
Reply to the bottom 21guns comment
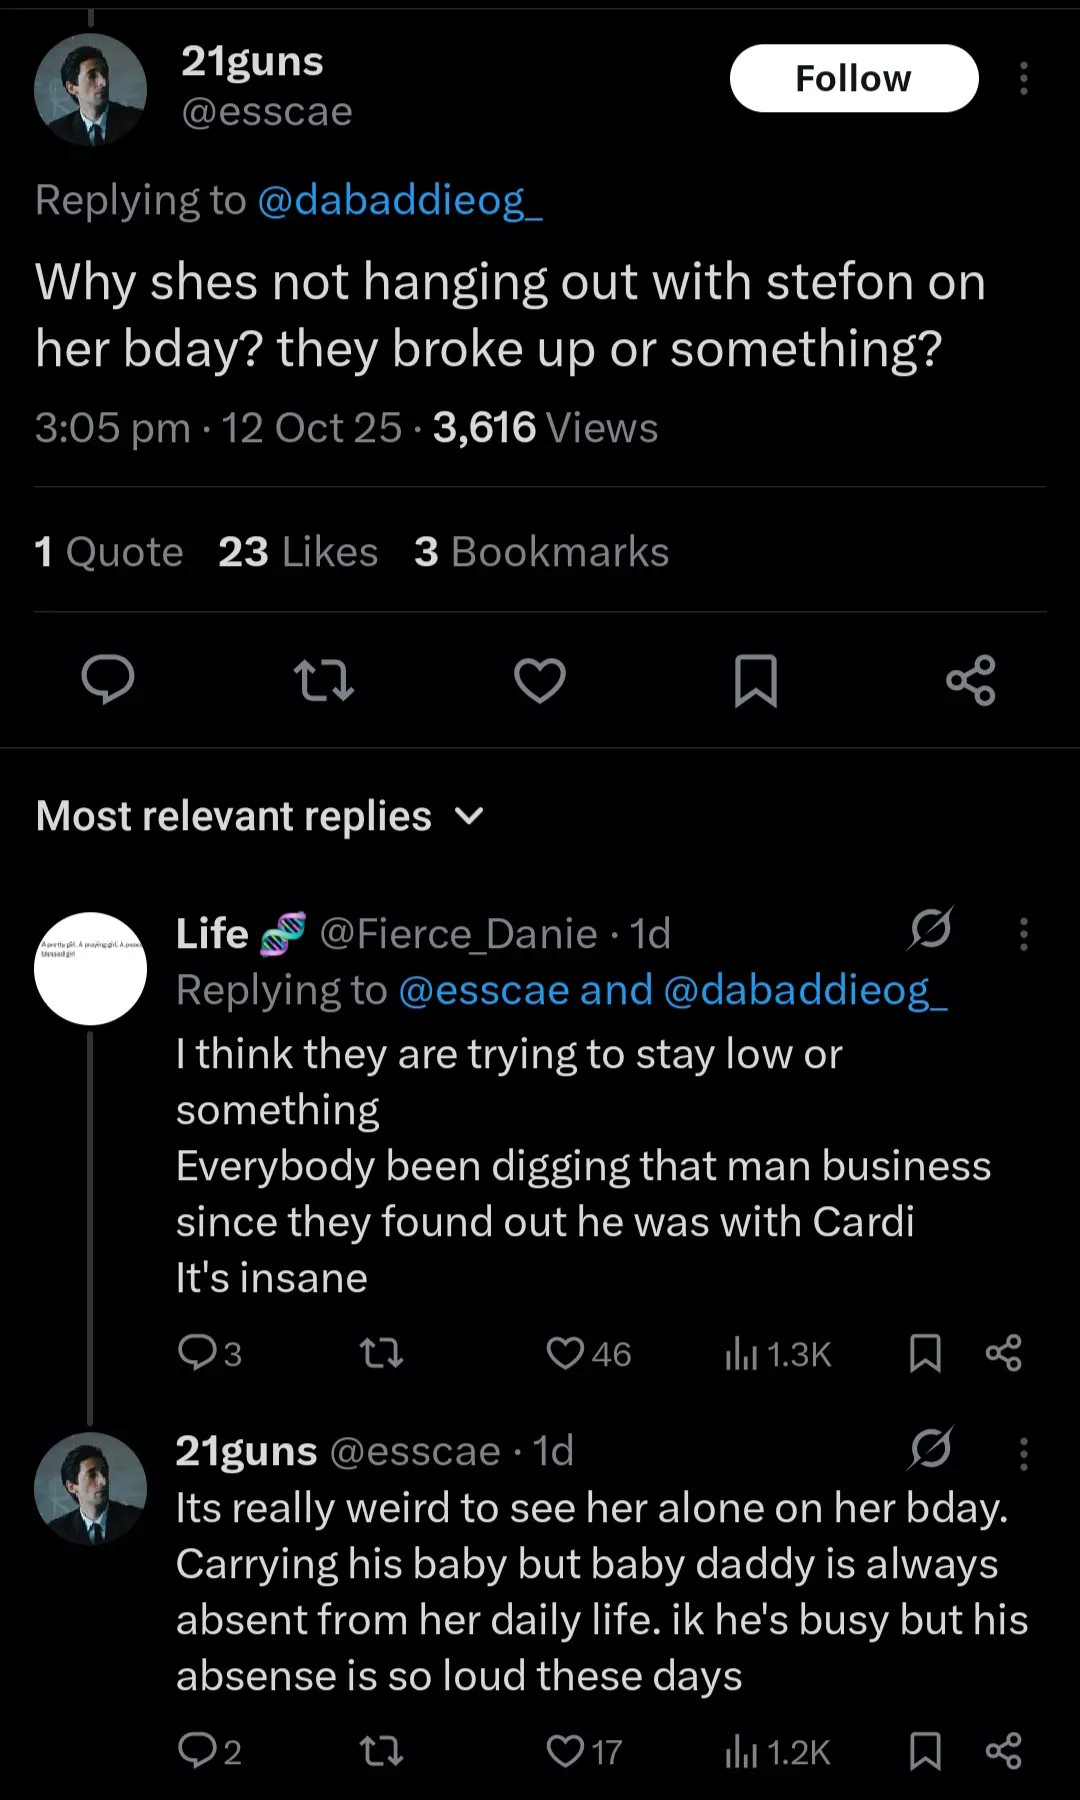197,1751
